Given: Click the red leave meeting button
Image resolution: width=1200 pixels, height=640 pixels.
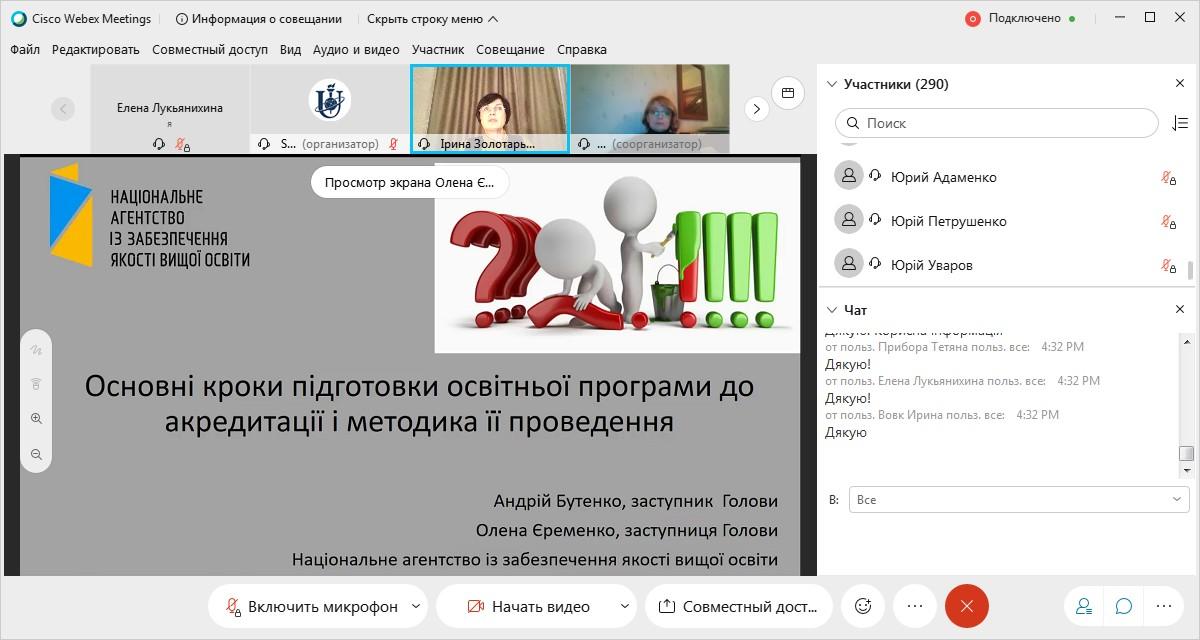Looking at the screenshot, I should click(966, 606).
